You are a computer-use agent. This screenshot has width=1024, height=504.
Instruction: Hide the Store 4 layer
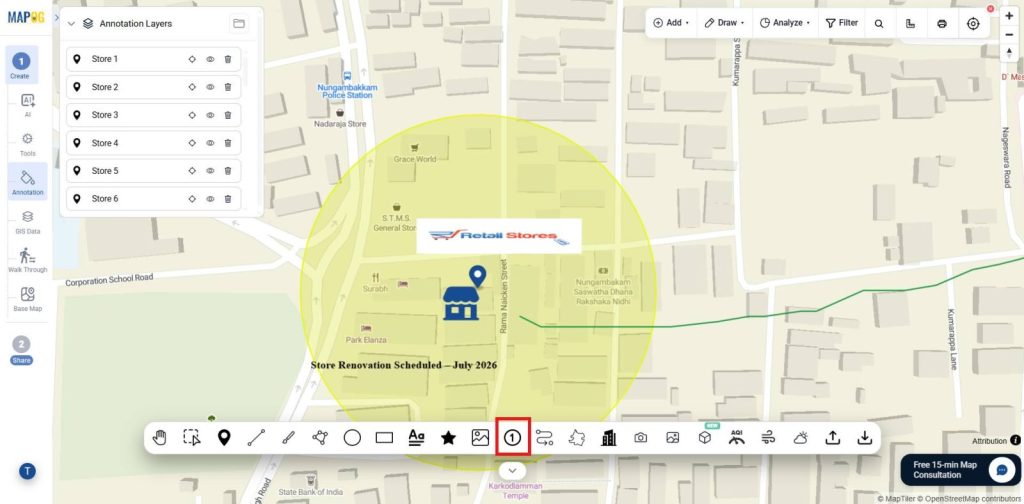coord(210,143)
